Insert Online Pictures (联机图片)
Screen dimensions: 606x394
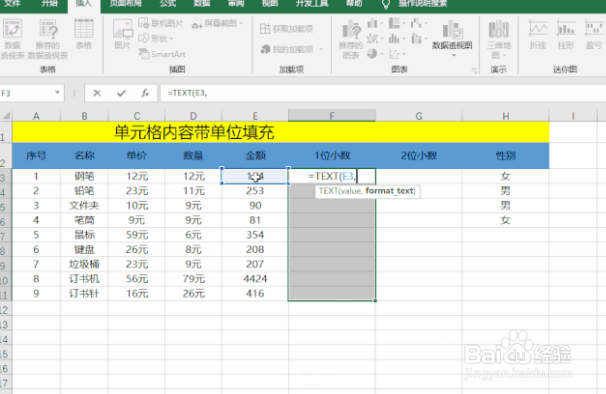pos(161,23)
